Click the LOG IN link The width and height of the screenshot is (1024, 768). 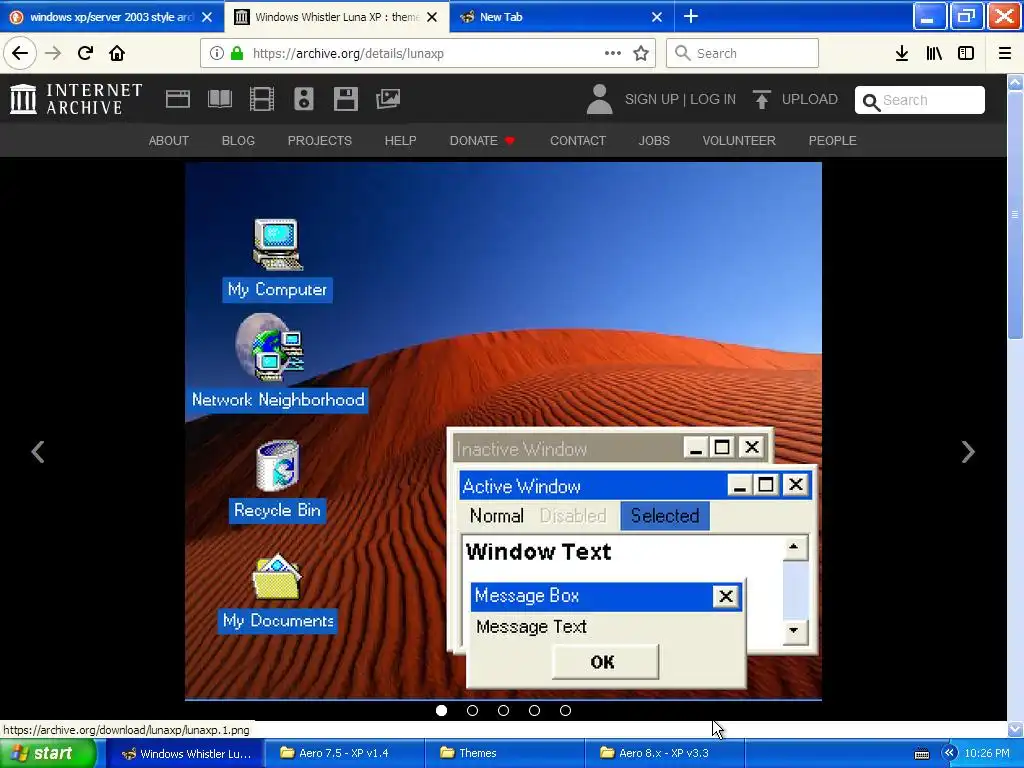(x=713, y=99)
